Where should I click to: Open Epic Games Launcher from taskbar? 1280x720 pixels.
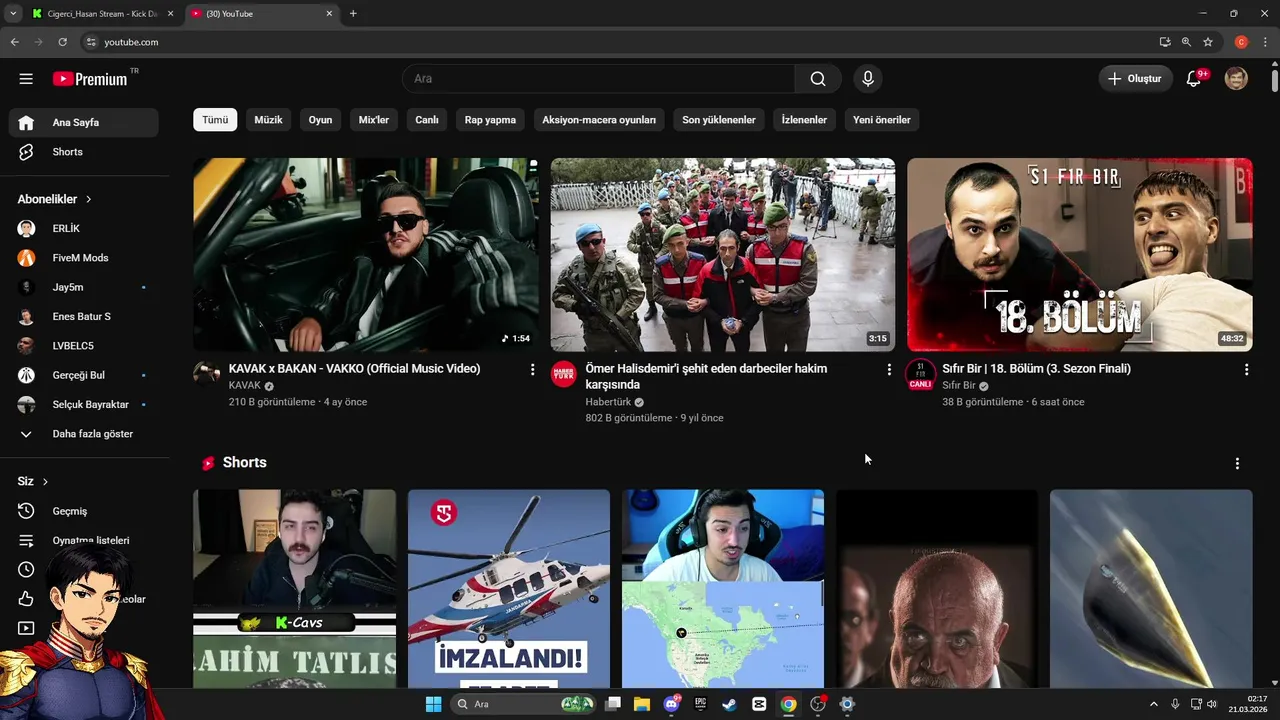701,704
